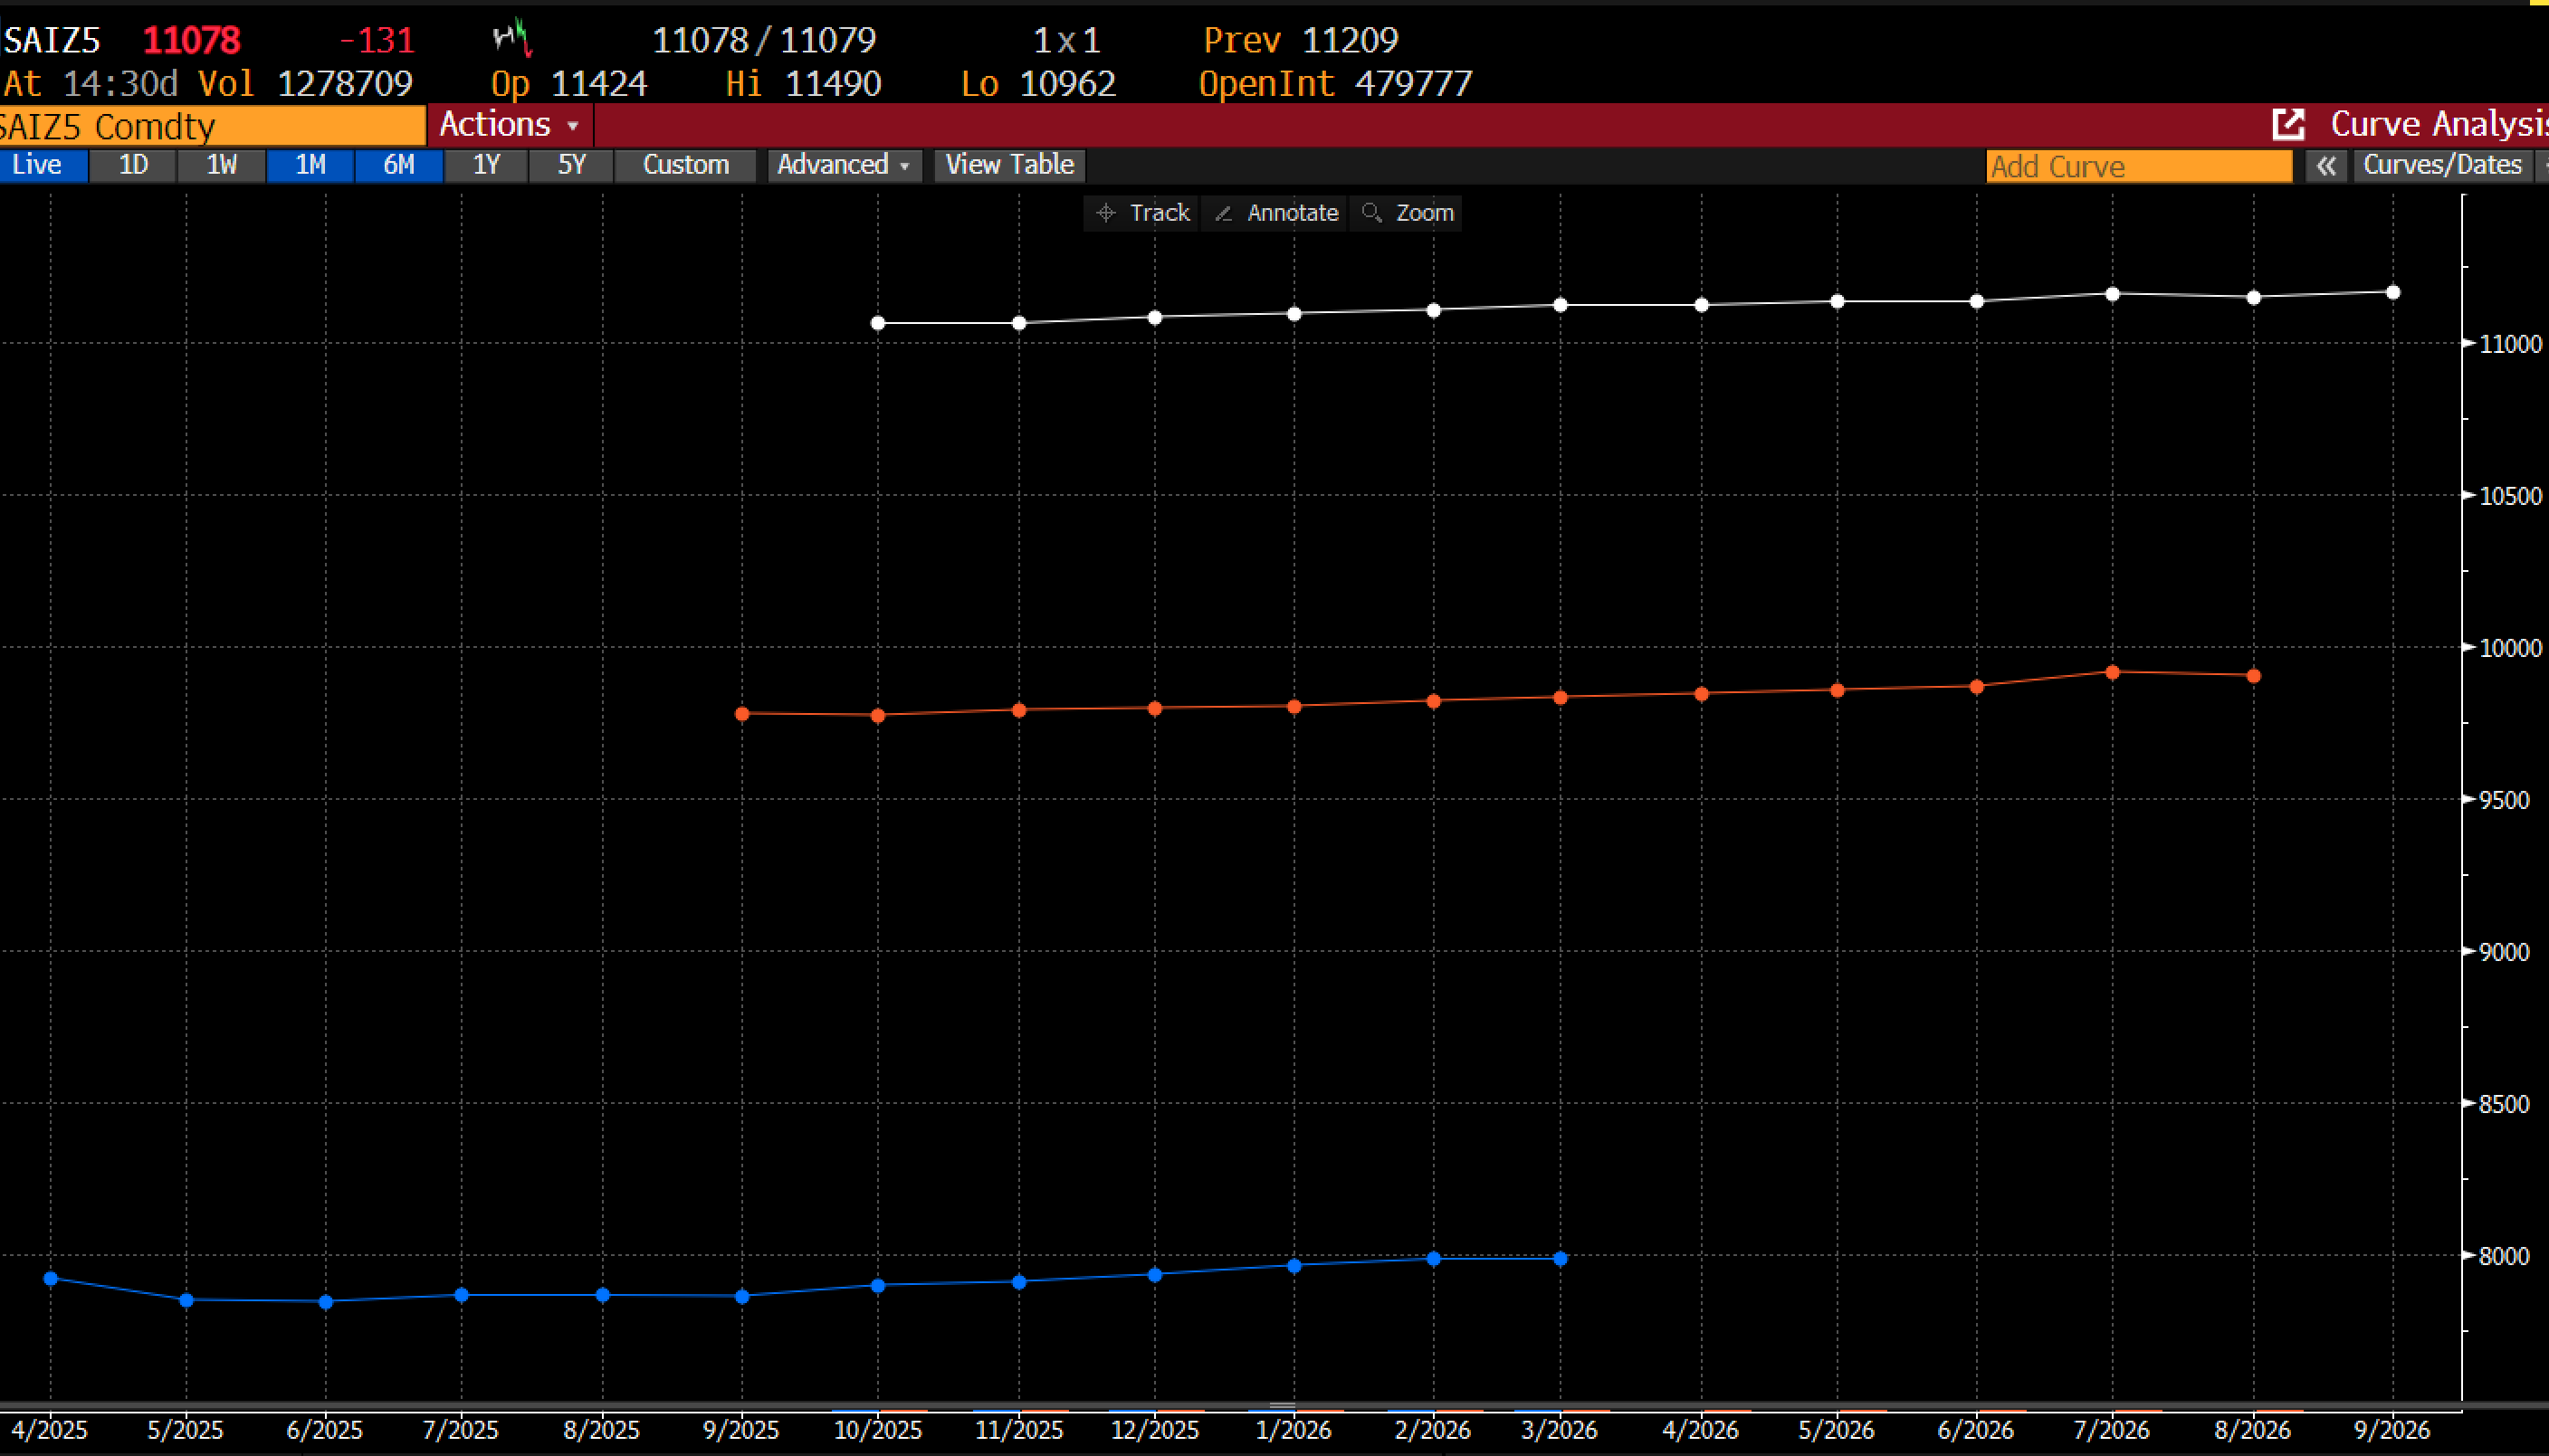Click the View Table button

(1009, 165)
